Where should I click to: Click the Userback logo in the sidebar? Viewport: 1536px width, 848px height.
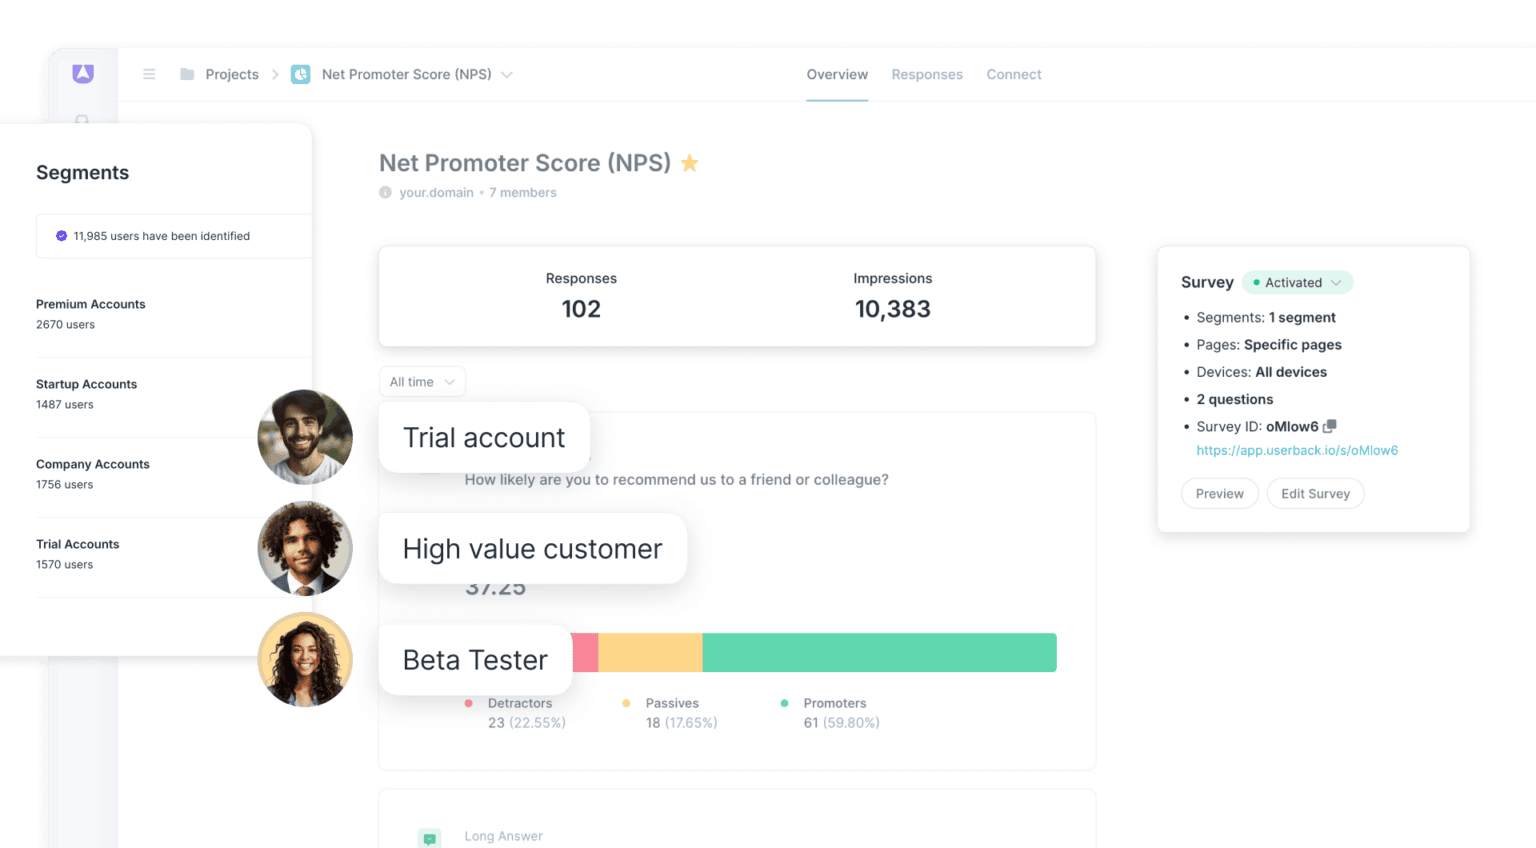pyautogui.click(x=82, y=74)
